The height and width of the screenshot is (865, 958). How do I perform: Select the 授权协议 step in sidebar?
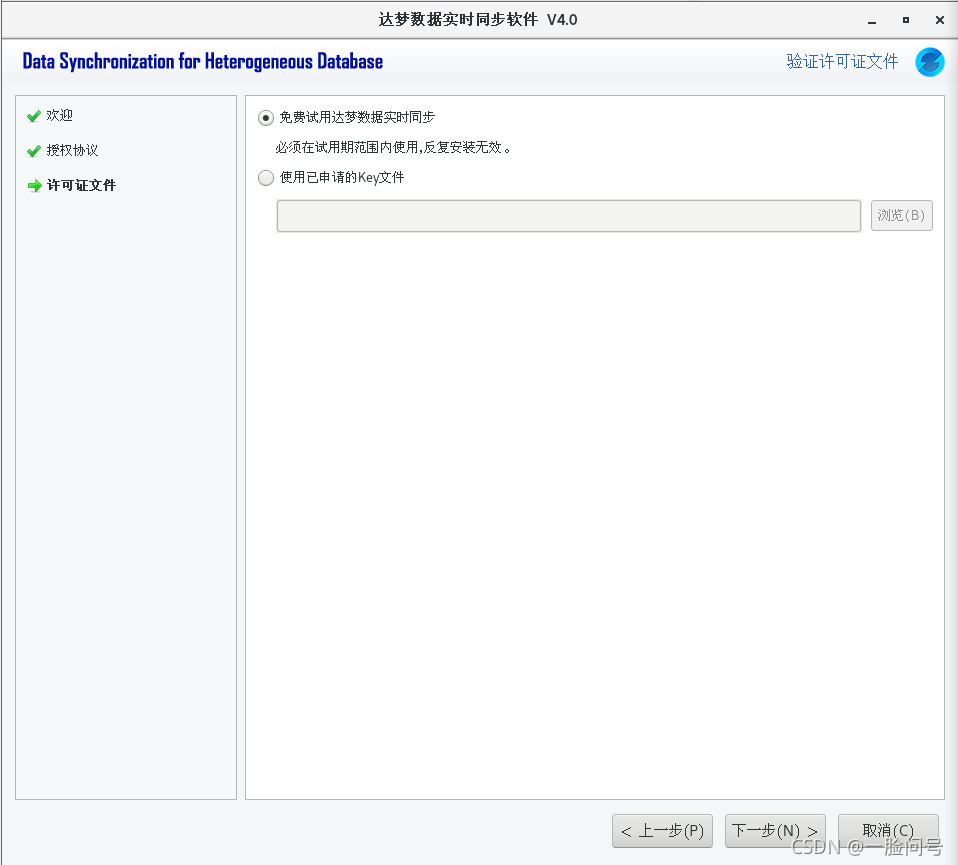coord(72,150)
